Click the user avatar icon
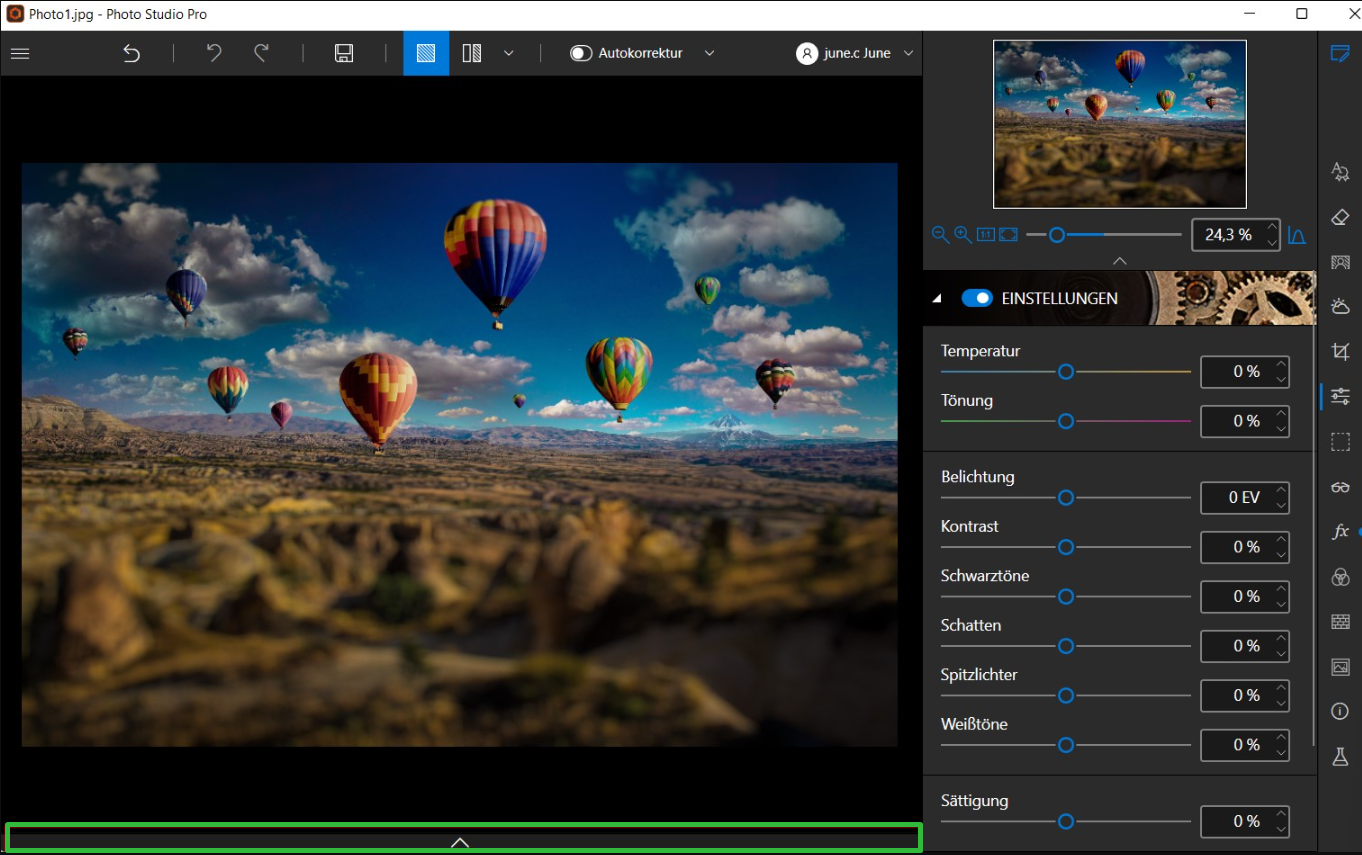Screen dimensions: 1362x855 [x=807, y=53]
